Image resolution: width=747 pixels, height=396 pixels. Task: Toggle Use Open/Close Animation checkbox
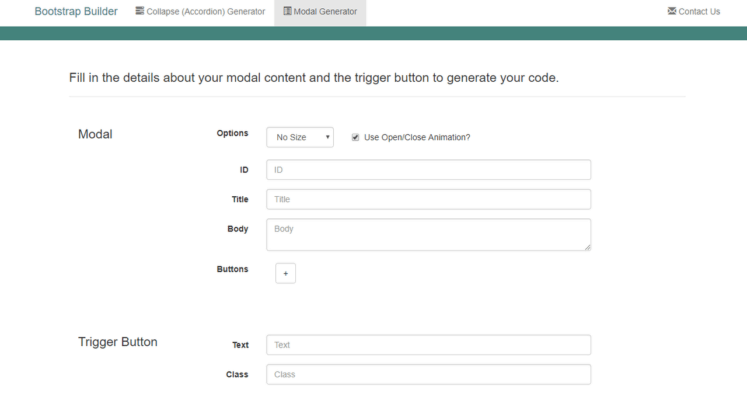pos(355,137)
